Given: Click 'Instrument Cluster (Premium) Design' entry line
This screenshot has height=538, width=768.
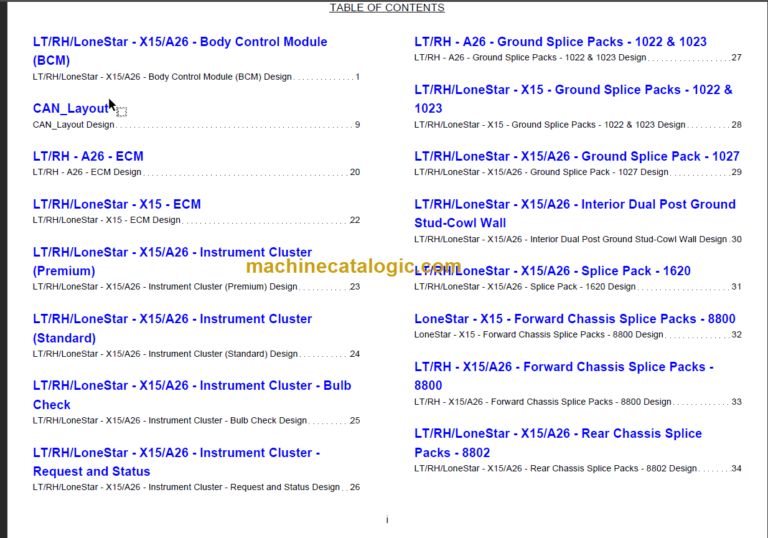Looking at the screenshot, I should (196, 287).
